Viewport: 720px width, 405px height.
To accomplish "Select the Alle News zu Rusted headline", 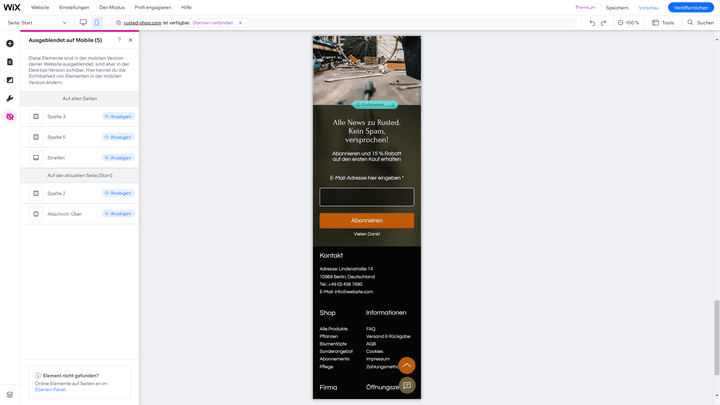I will [366, 131].
